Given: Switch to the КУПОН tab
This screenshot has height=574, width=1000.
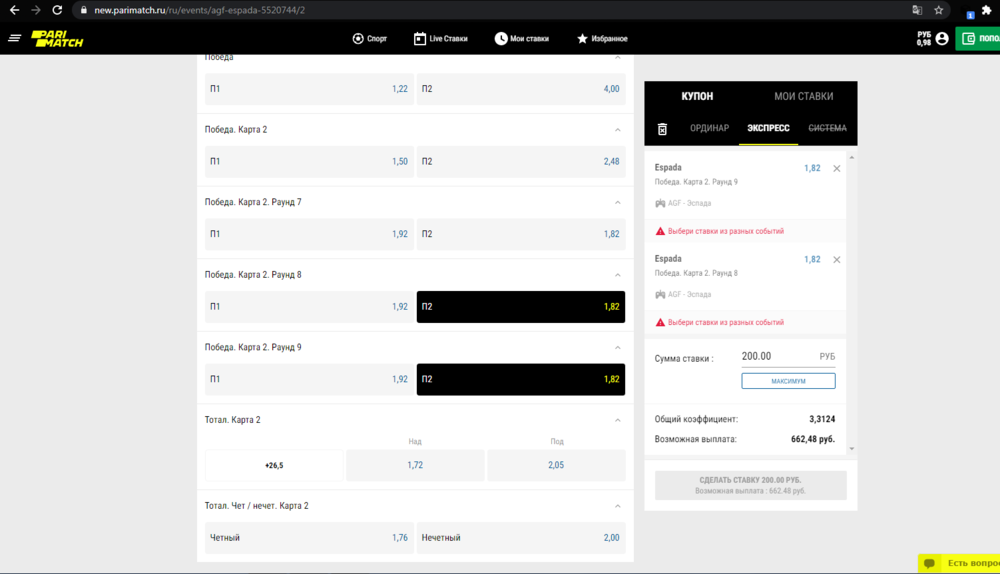Looking at the screenshot, I should 697,96.
